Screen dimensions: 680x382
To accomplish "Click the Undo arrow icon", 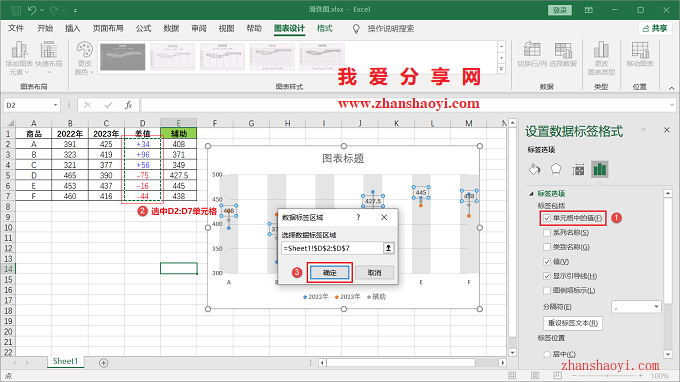I will point(32,10).
